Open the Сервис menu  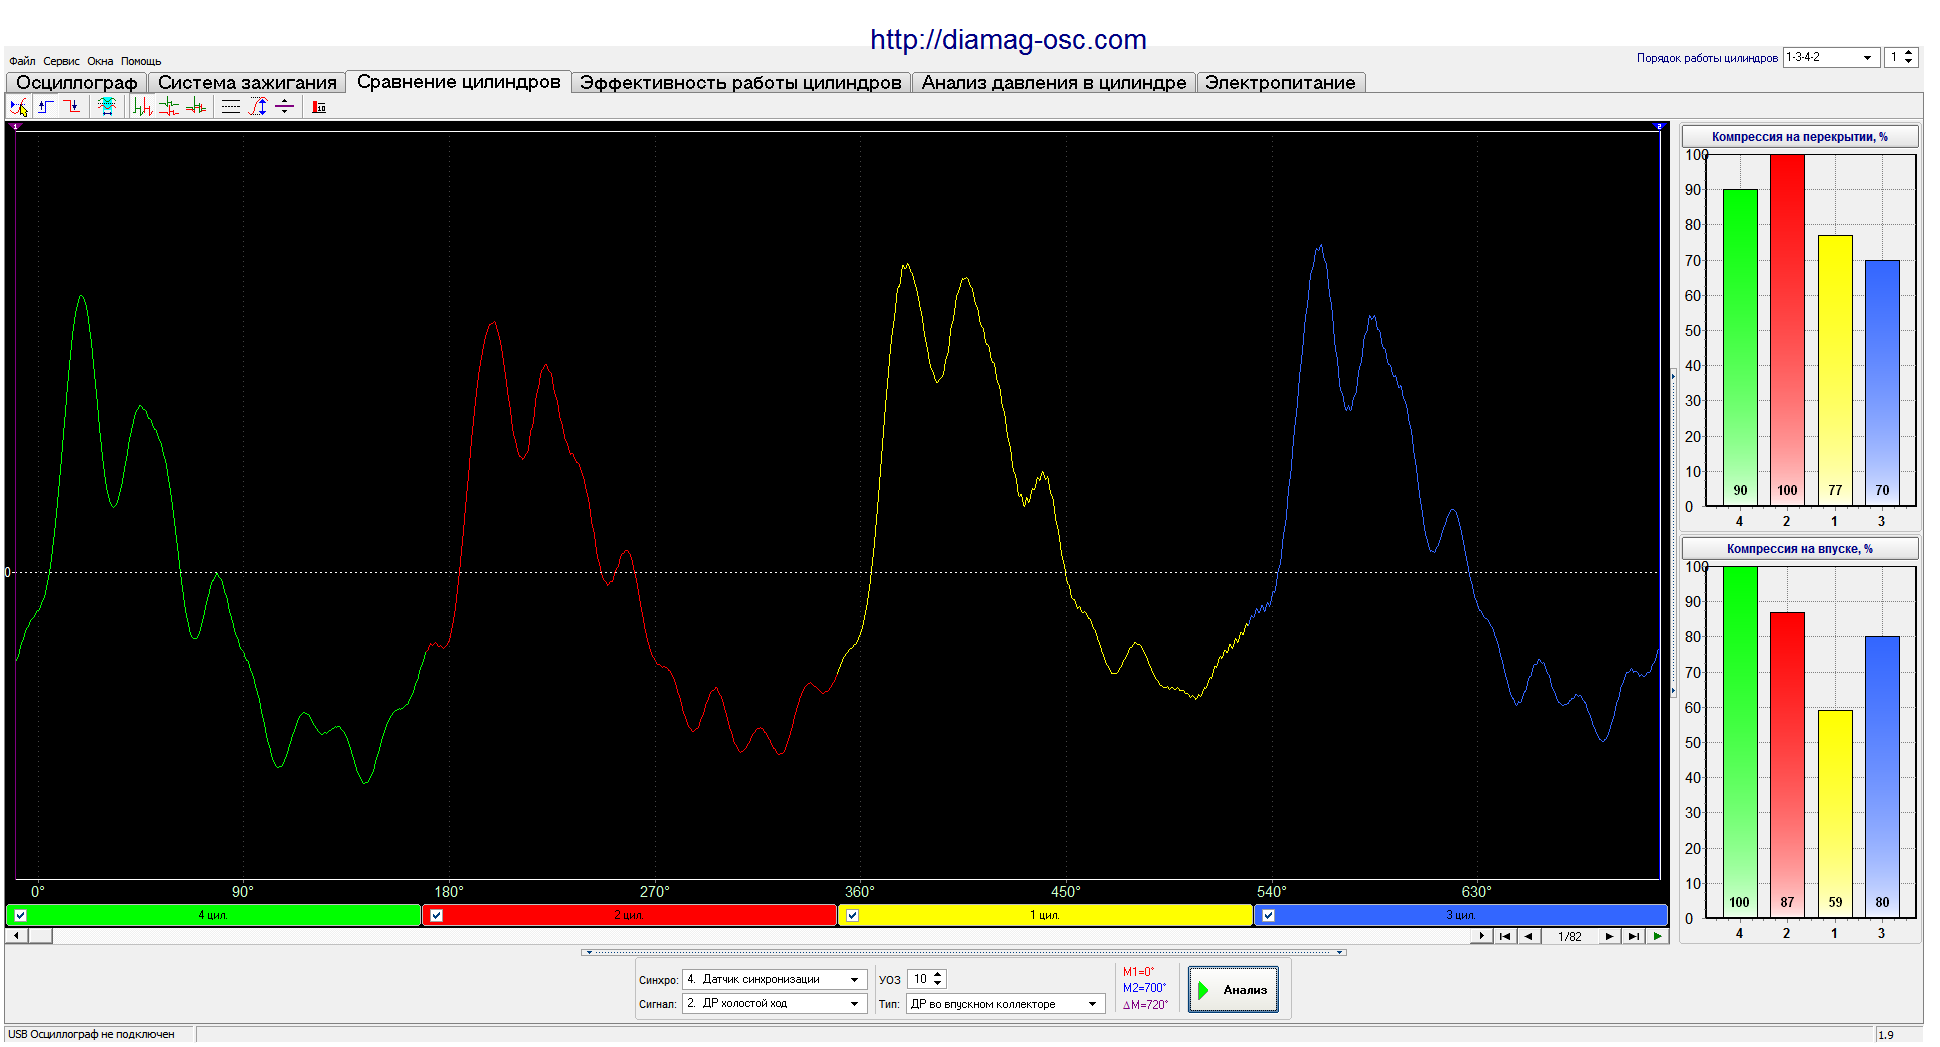tap(61, 61)
